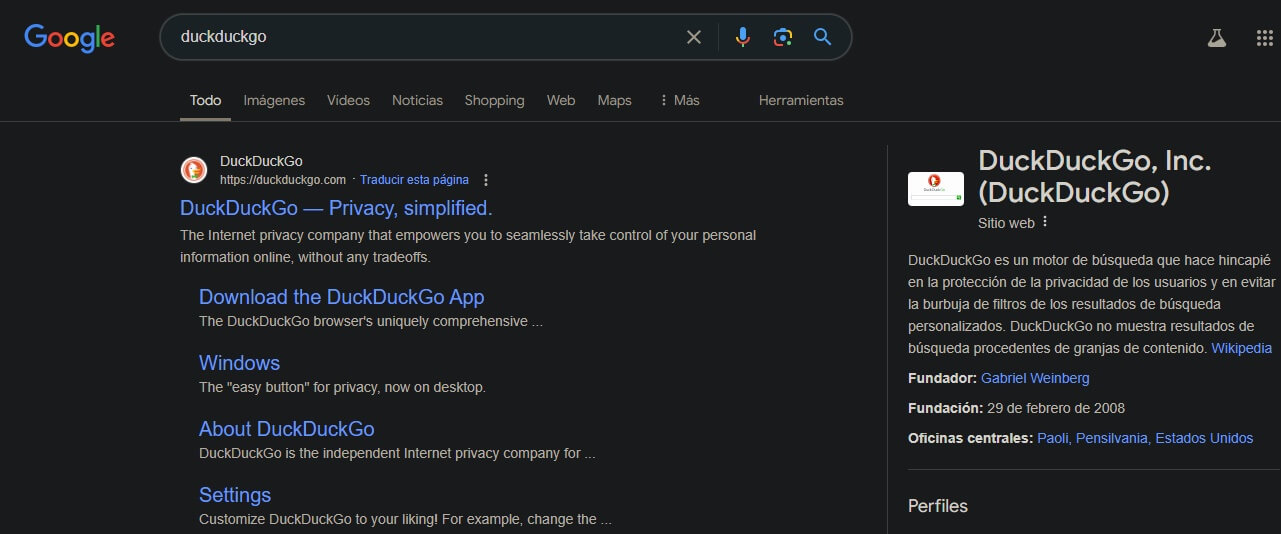Click the Fundación date 29 de febrero de 2008
This screenshot has width=1281, height=534.
pyautogui.click(x=1056, y=408)
